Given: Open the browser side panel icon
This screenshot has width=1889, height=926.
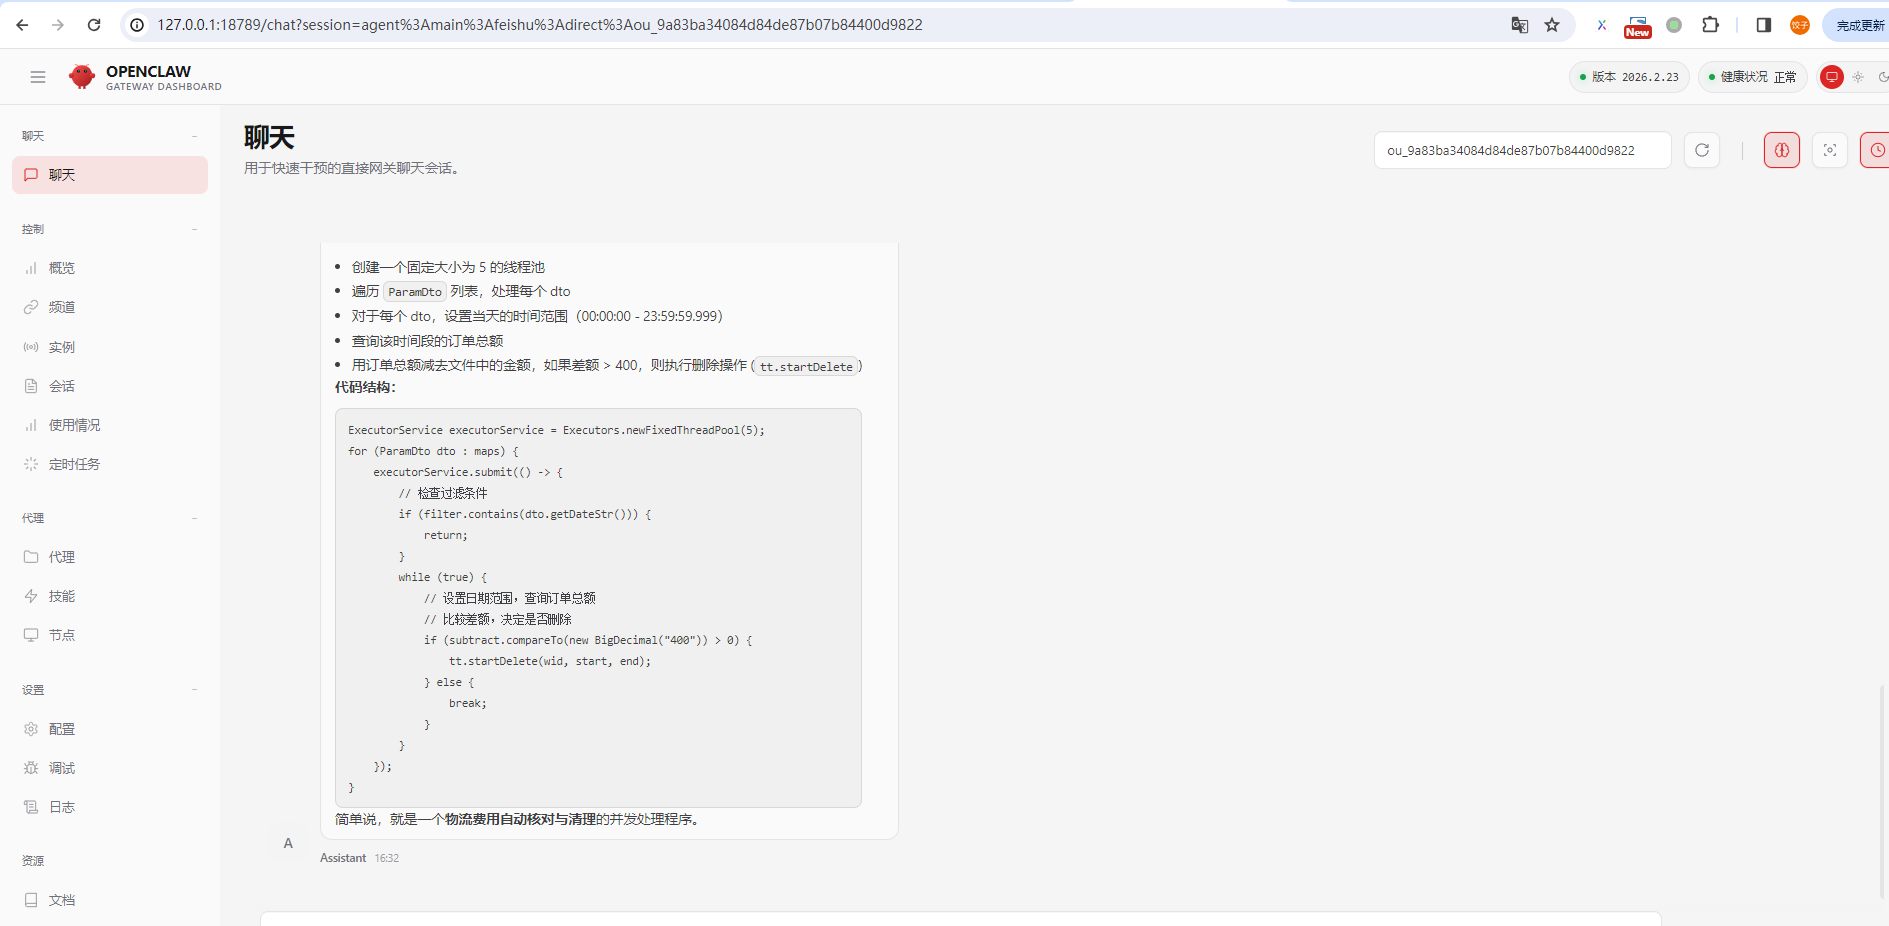Looking at the screenshot, I should tap(1764, 25).
